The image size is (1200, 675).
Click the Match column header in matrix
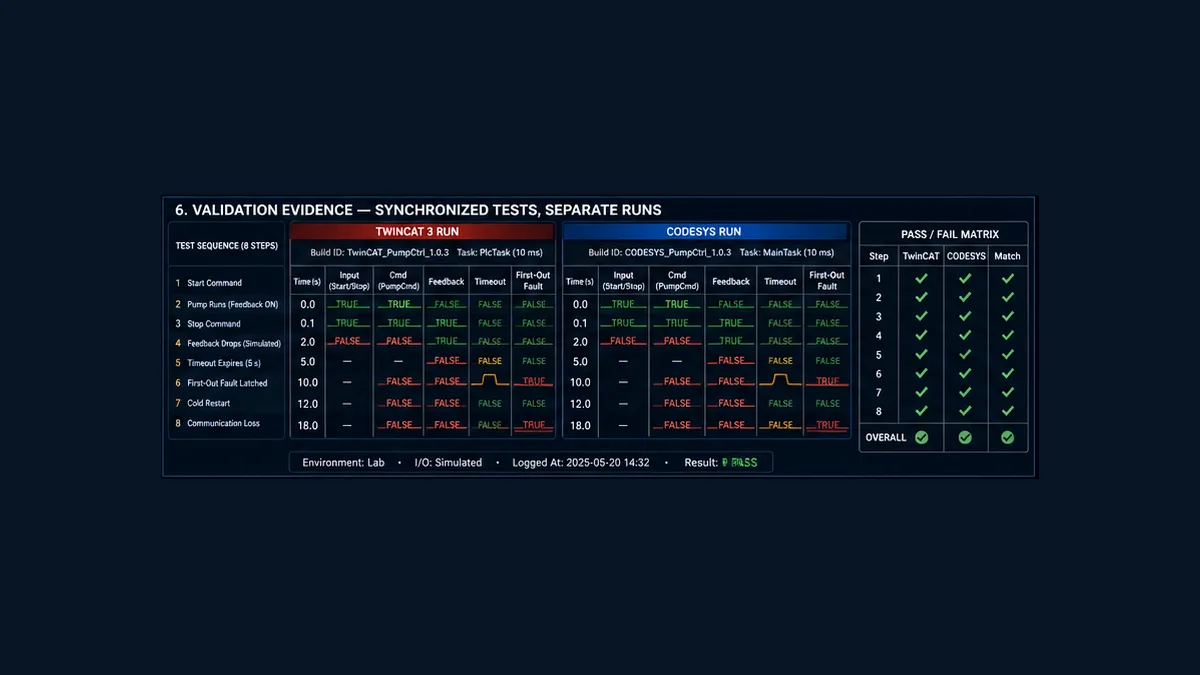[x=1007, y=256]
